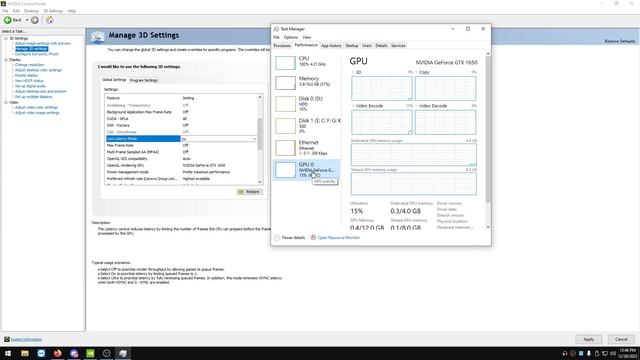
Task: Select View HDCP status
Action: [x=29, y=80]
